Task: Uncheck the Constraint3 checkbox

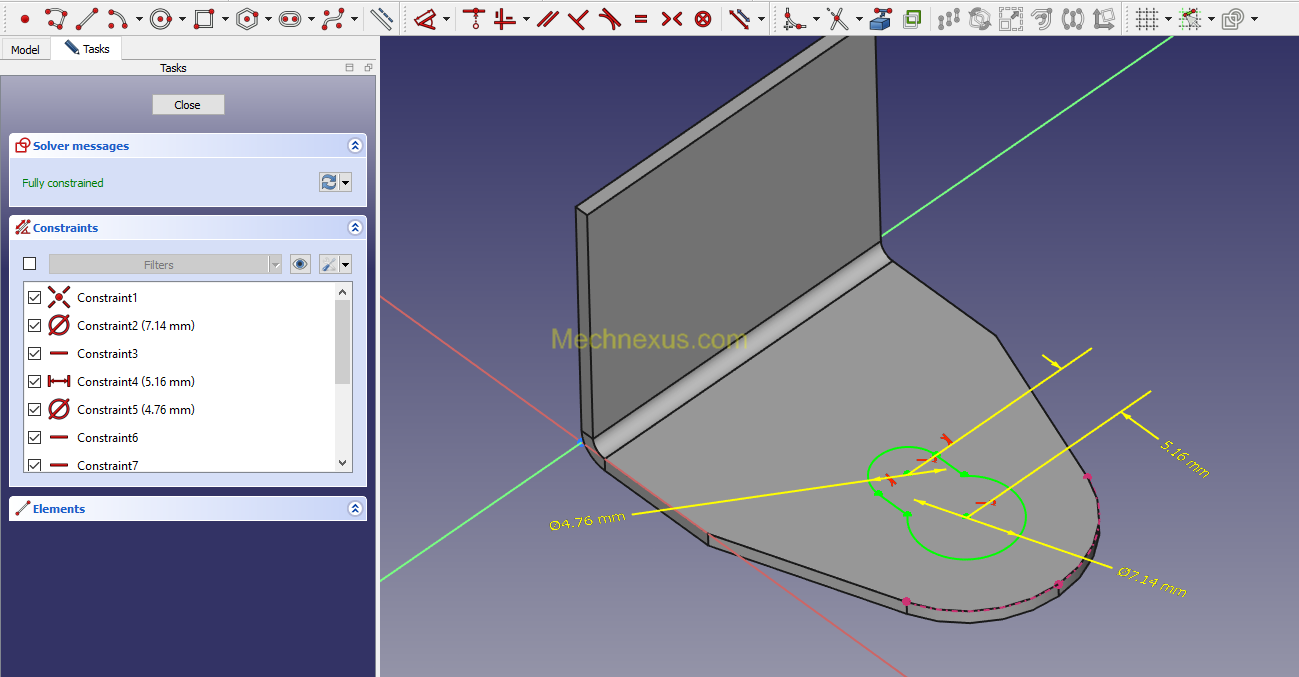Action: [x=35, y=353]
